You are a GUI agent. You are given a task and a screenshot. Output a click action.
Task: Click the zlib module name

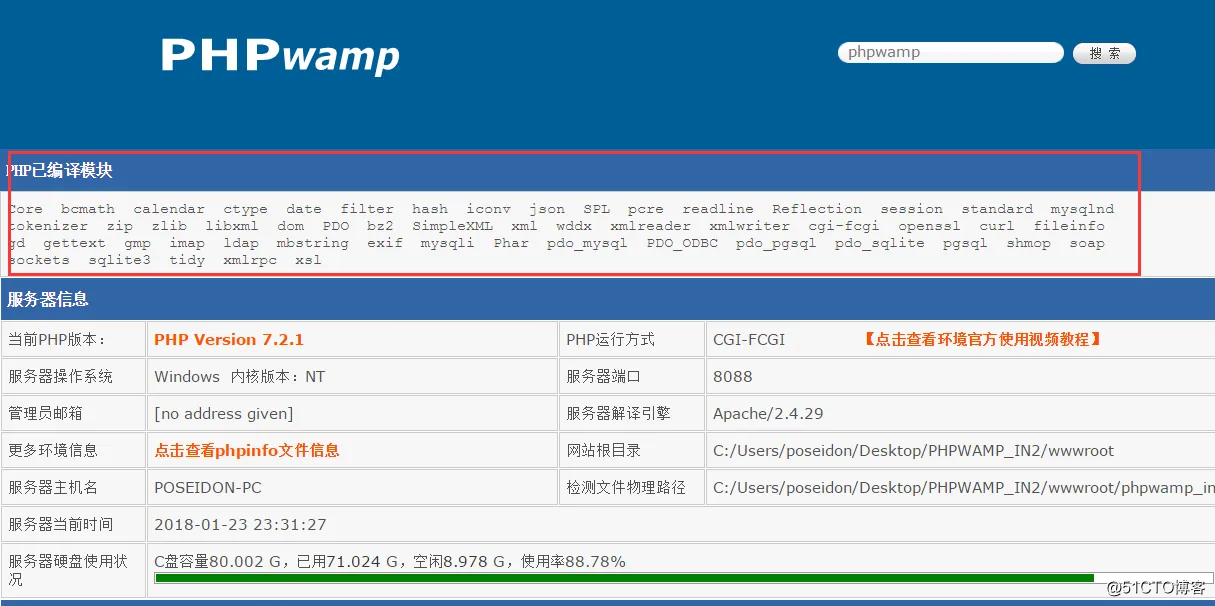click(x=169, y=226)
